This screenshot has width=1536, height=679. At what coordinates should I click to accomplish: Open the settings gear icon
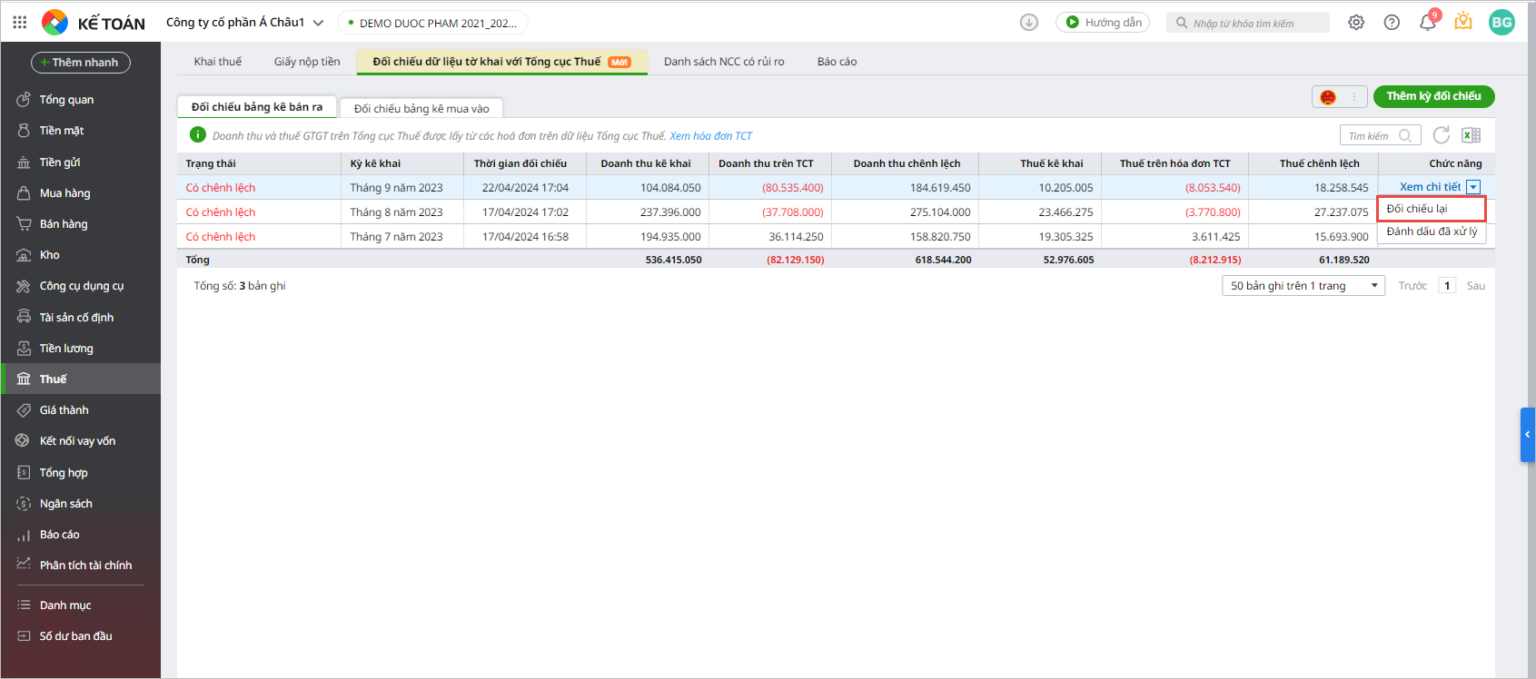(x=1356, y=22)
